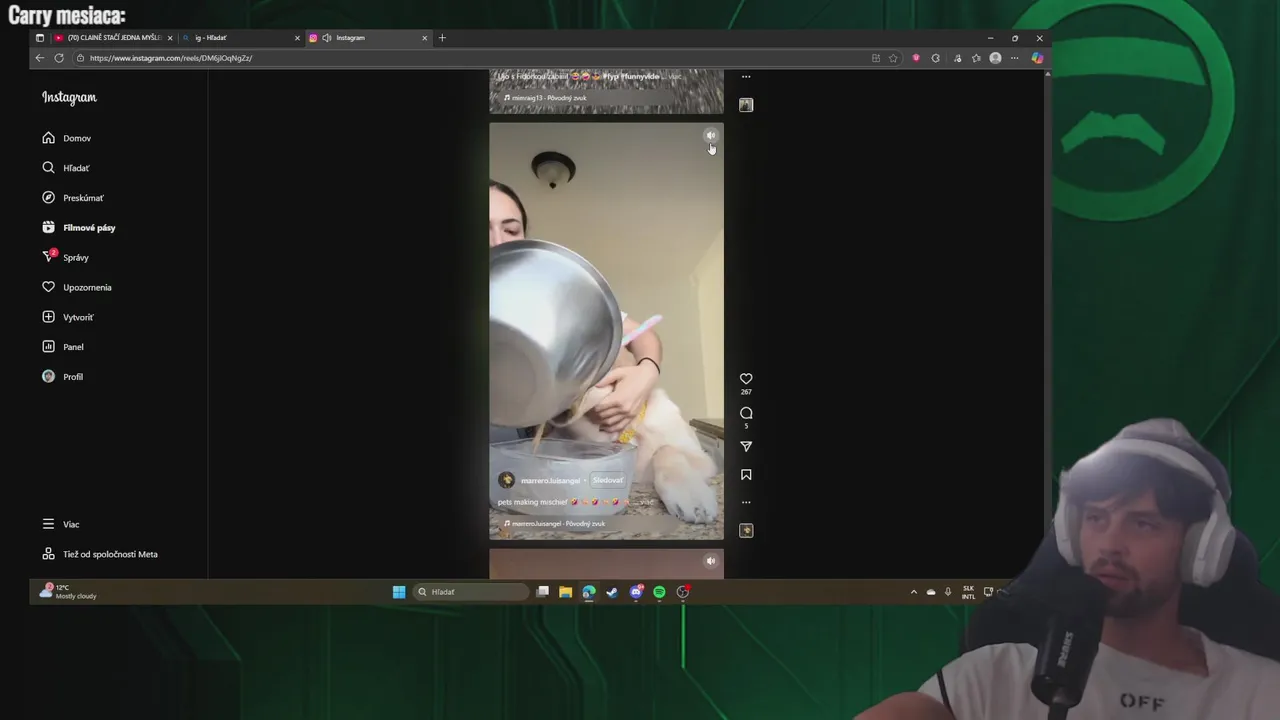
Task: Open audio thumbnail of previous reel
Action: coord(746,104)
